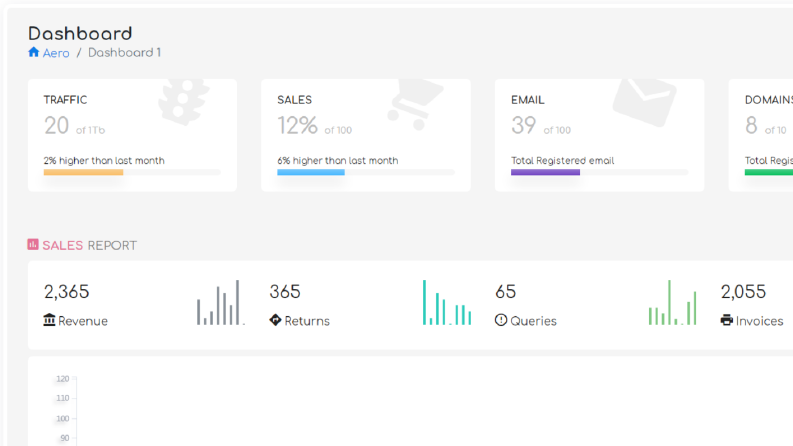Screen dimensions: 793x446
Task: Click the green Queries sparkline chart
Action: tap(673, 302)
